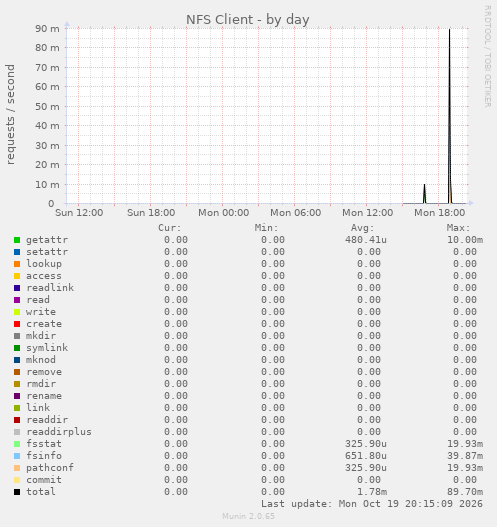Viewport: 497px width, 527px height.
Task: Click the 'Sun 12:00' time axis label
Action: tap(79, 213)
